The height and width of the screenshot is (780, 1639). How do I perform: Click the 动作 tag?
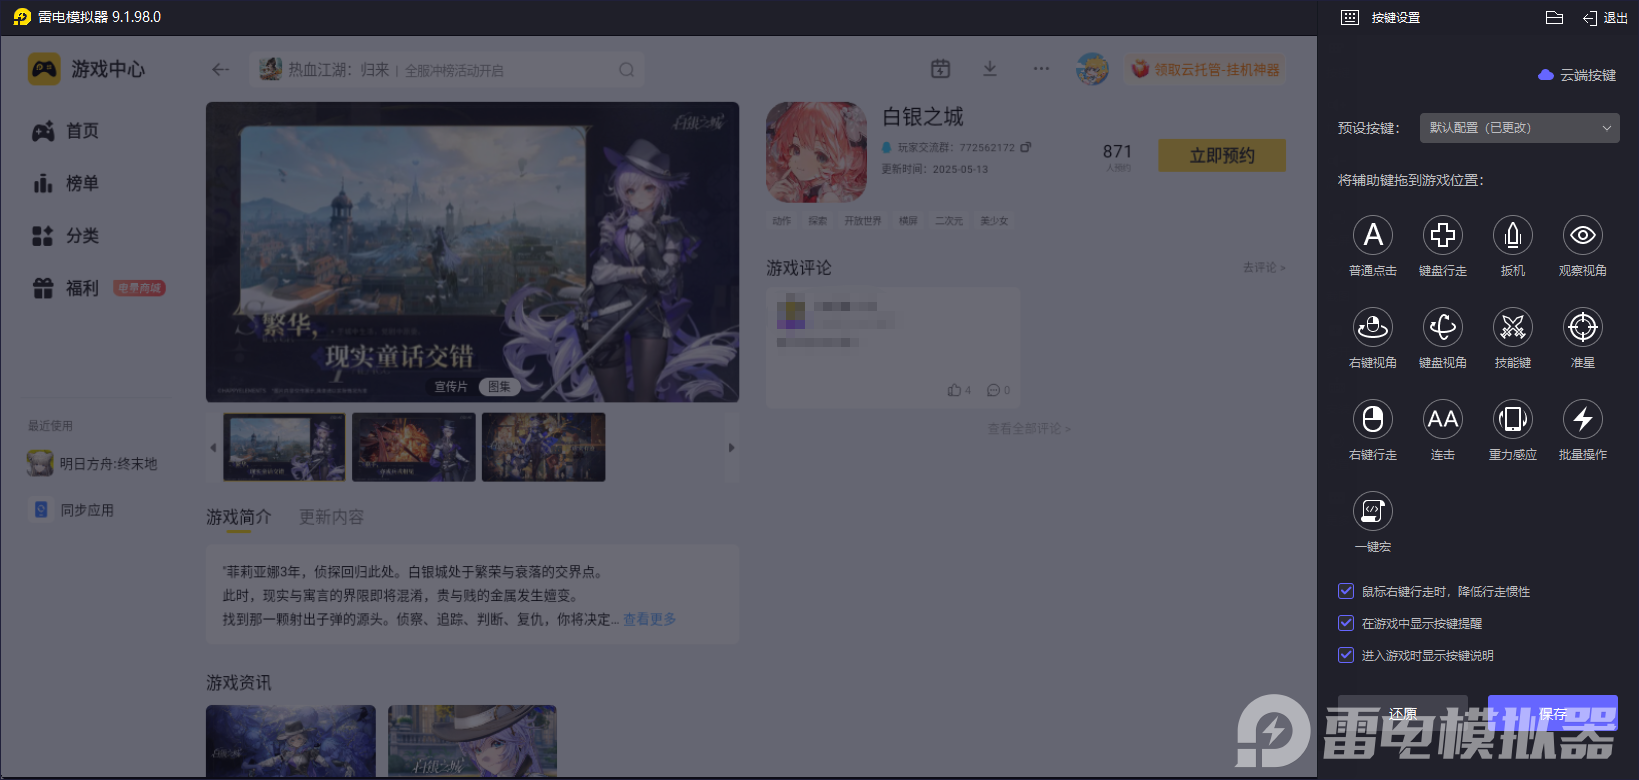(782, 220)
